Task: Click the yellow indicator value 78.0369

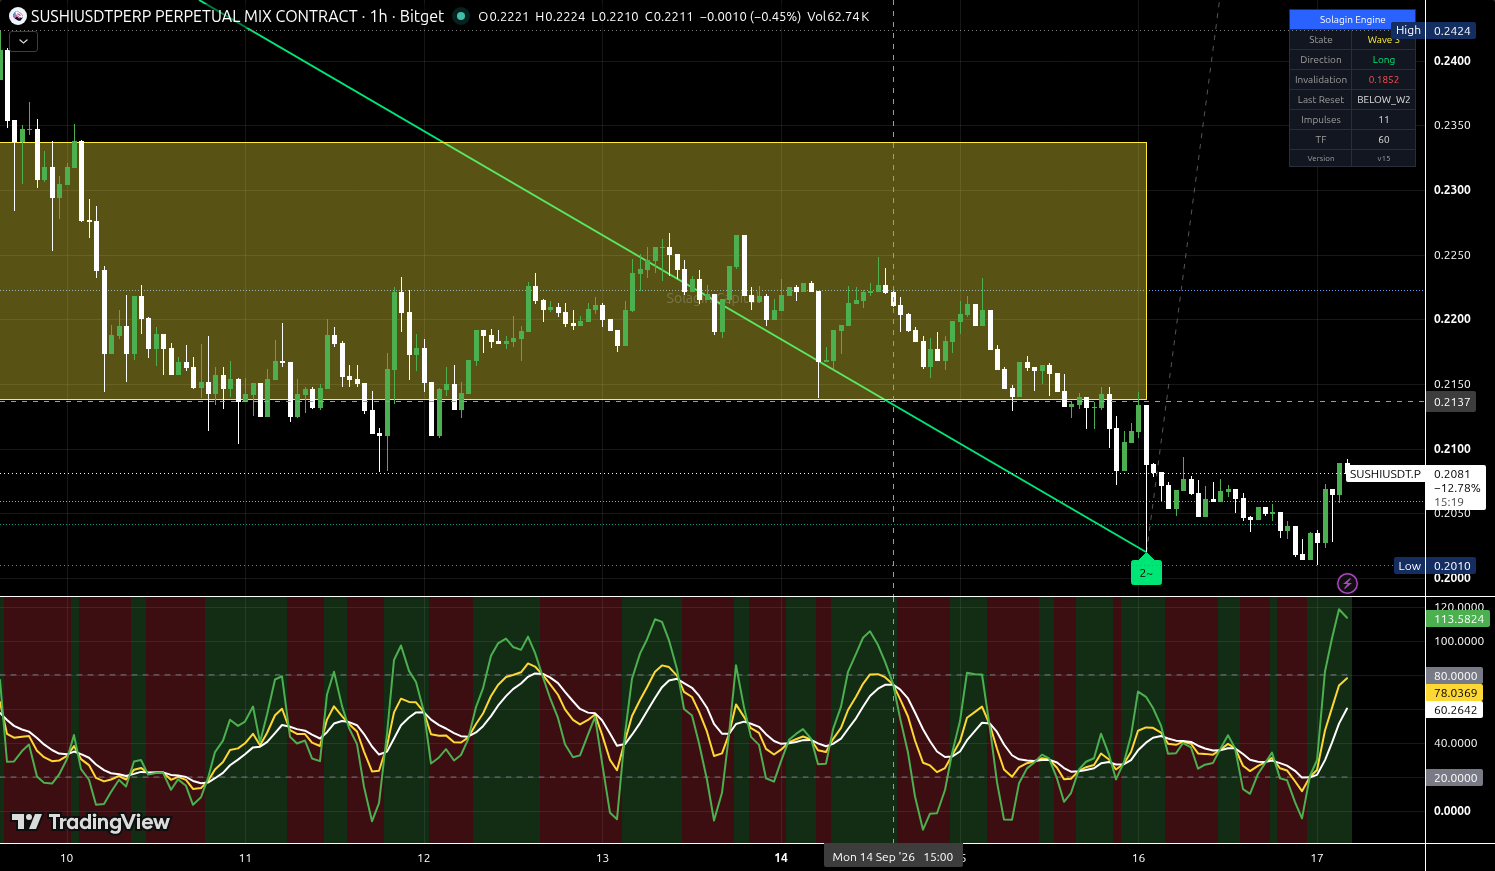Action: coord(1456,693)
